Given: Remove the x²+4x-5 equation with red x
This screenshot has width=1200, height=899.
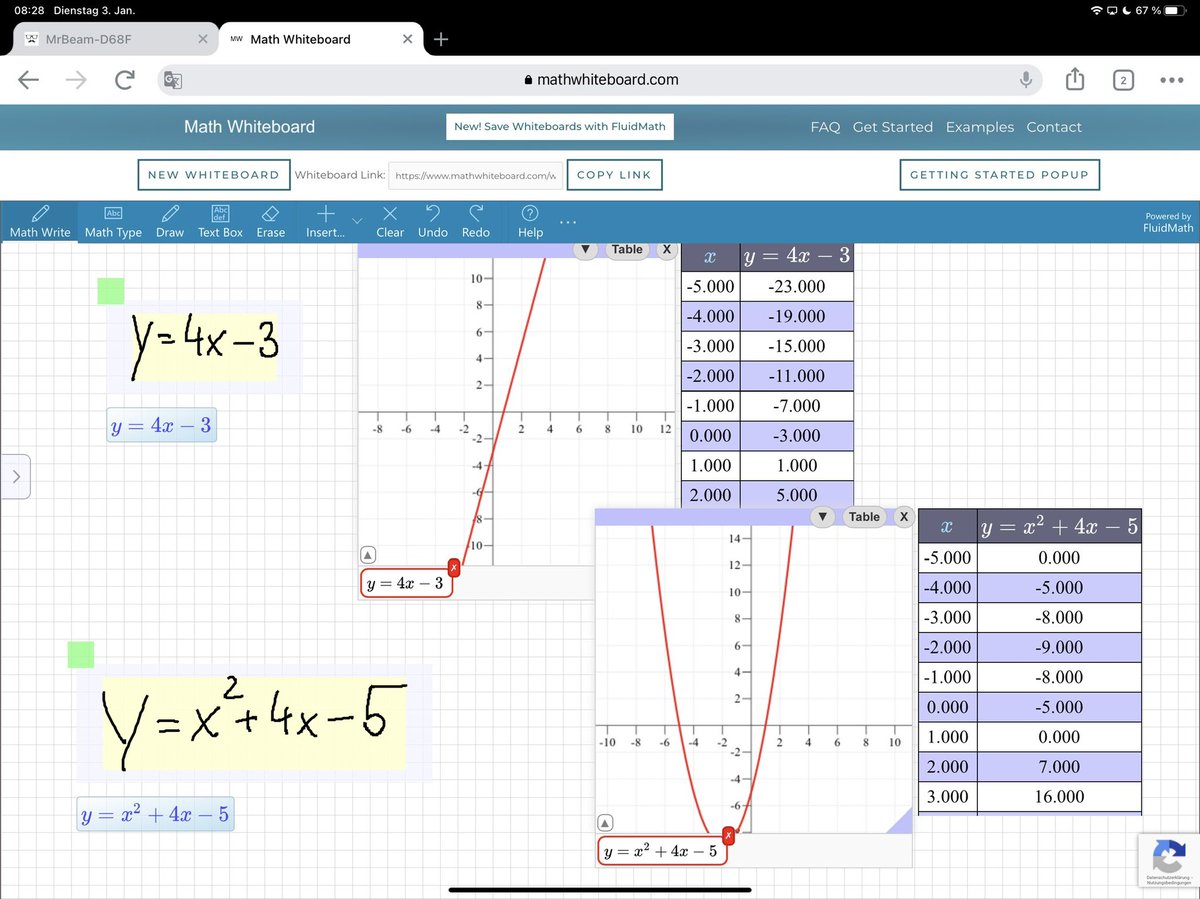Looking at the screenshot, I should [x=728, y=835].
